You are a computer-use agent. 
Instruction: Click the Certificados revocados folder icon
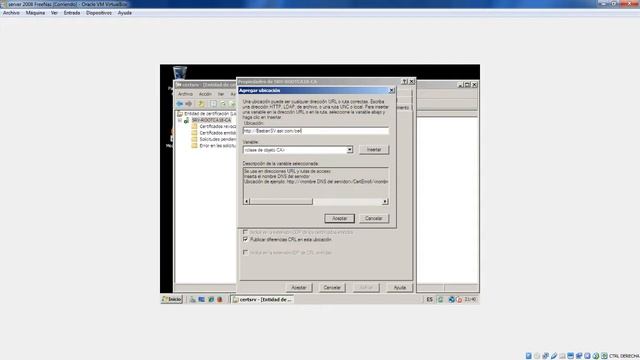[x=194, y=127]
